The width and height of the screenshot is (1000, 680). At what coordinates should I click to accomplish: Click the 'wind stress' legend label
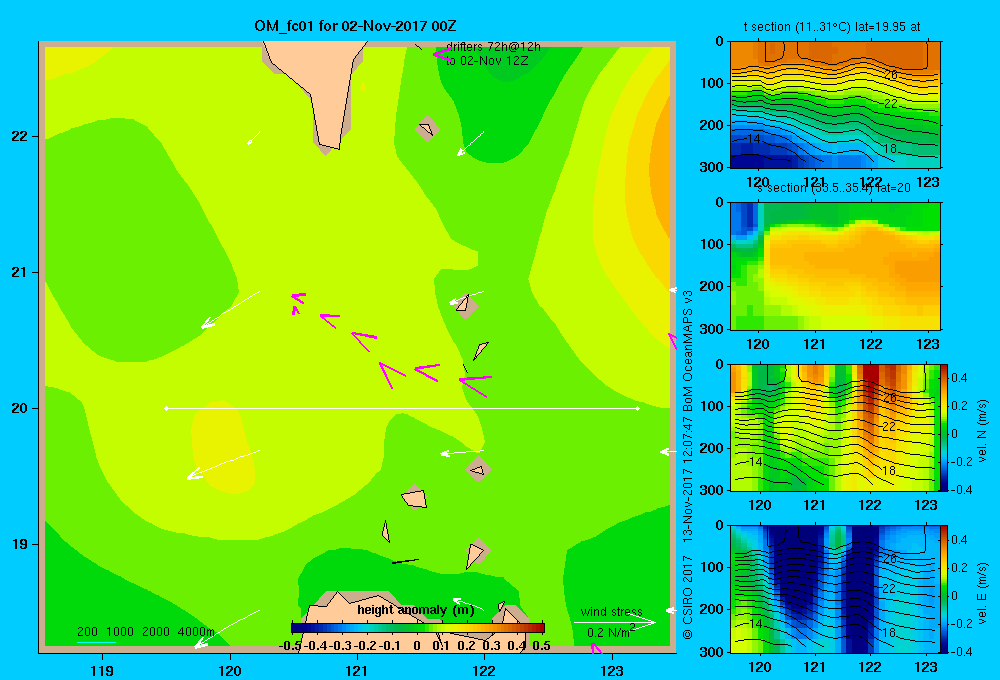tap(612, 612)
